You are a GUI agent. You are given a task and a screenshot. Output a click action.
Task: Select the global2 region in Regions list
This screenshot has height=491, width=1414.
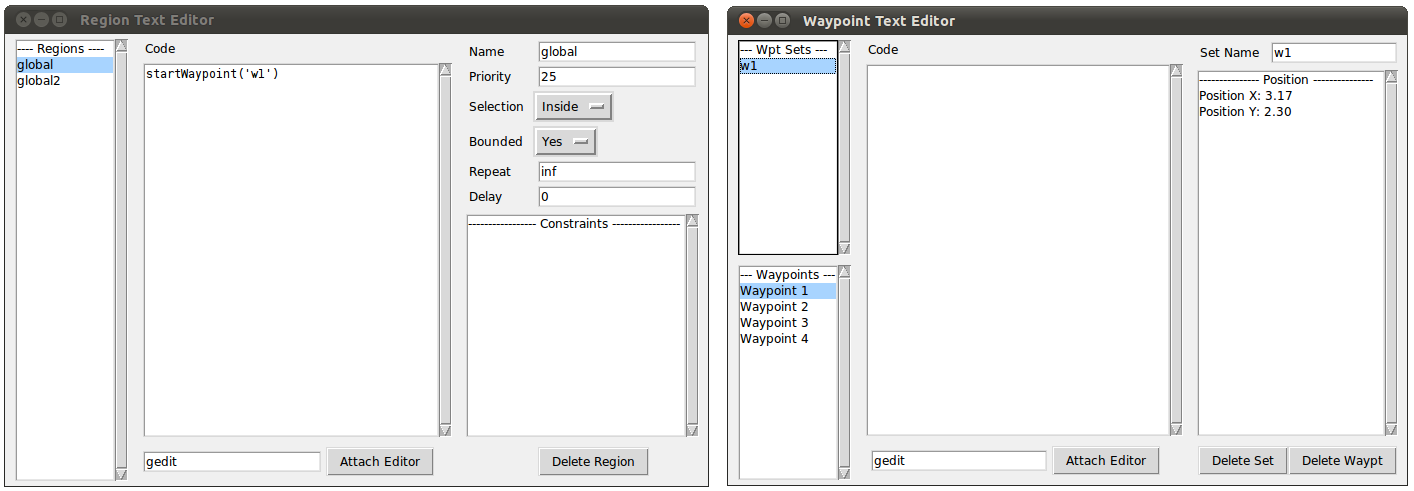[x=65, y=81]
